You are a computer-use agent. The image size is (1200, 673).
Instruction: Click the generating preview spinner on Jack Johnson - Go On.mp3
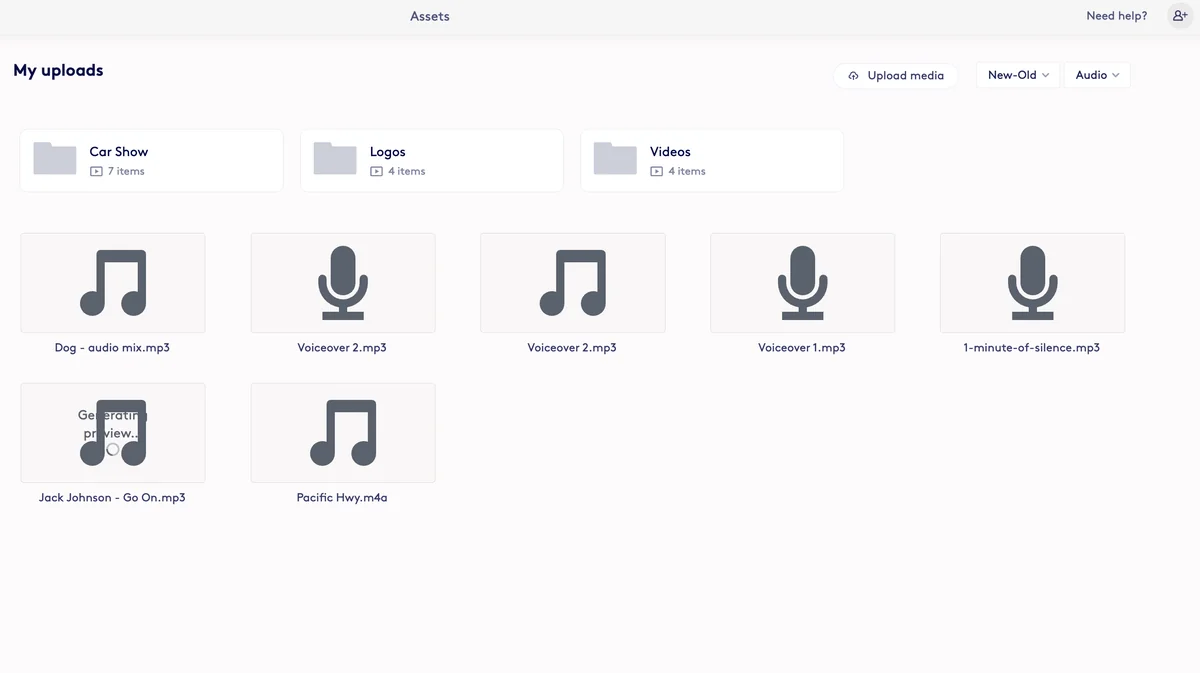(112, 449)
